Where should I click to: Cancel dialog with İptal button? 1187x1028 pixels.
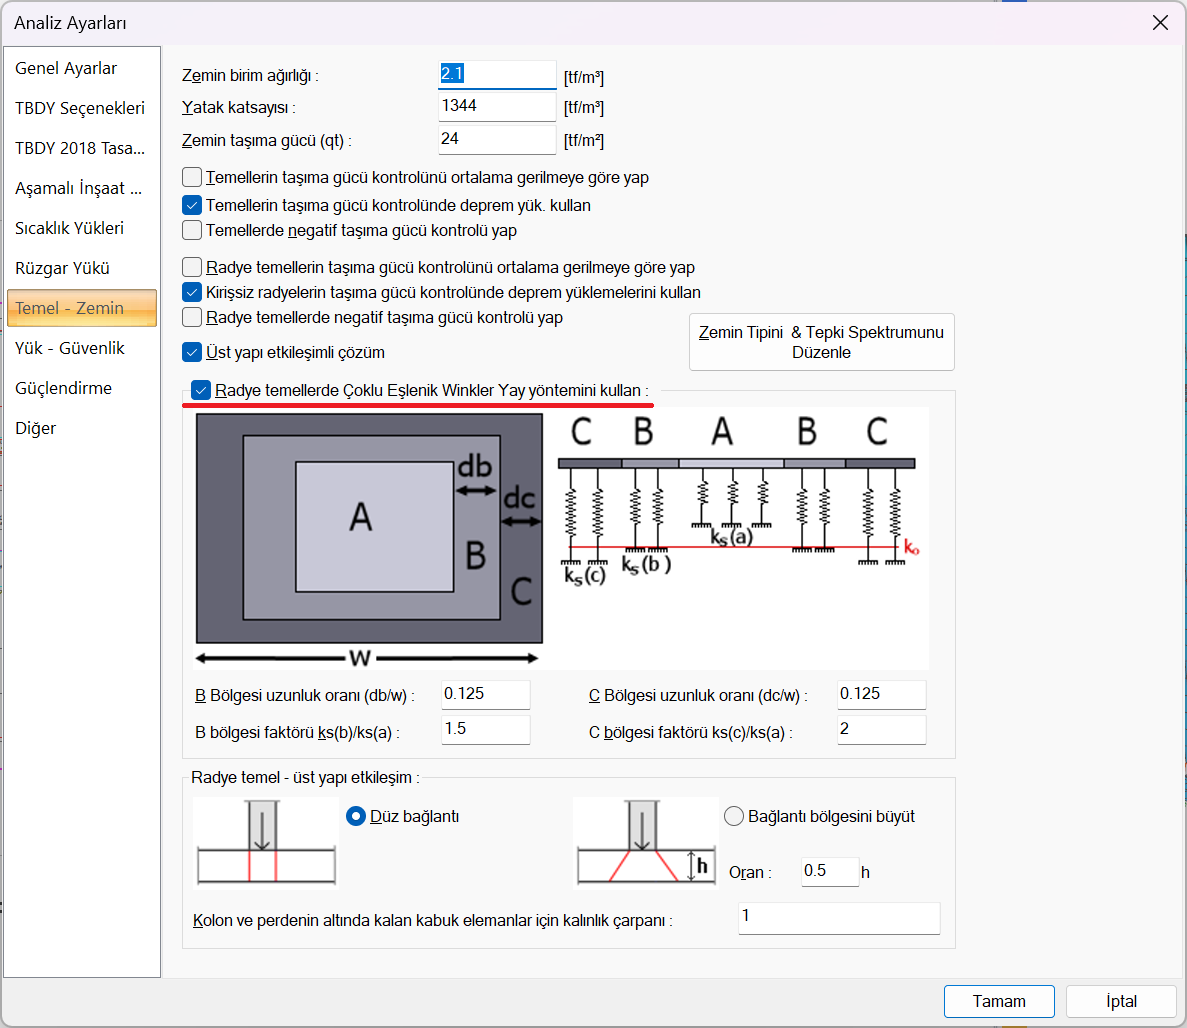coord(1121,1002)
